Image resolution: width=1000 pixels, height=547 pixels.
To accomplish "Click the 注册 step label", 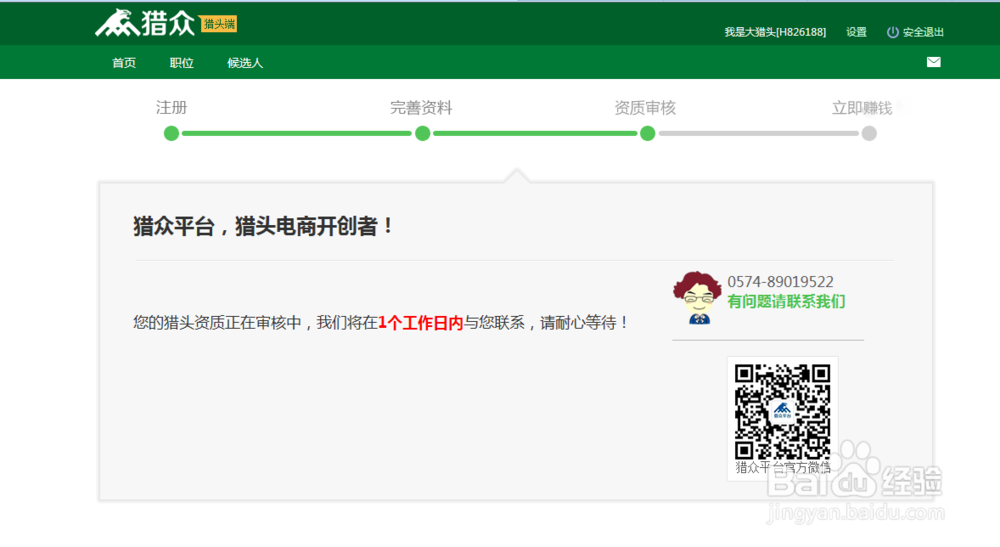I will coord(172,107).
